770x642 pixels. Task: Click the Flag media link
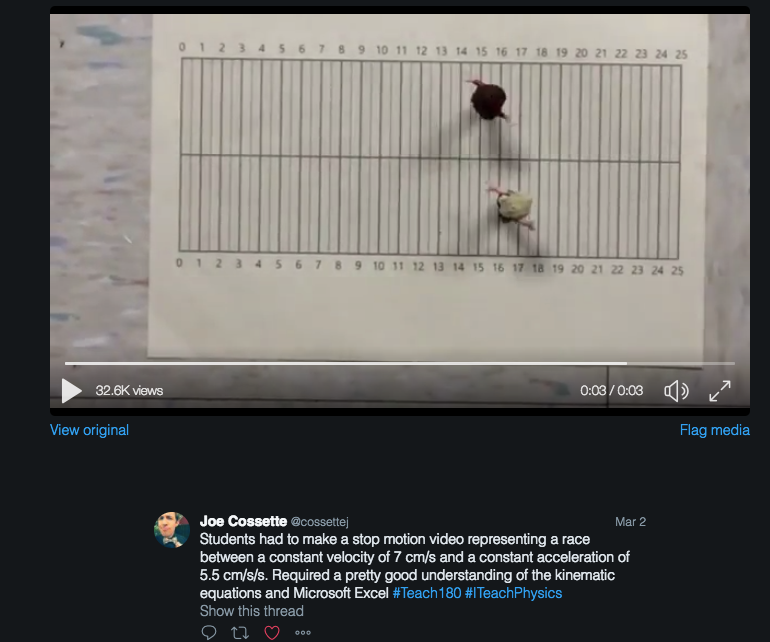click(x=715, y=430)
